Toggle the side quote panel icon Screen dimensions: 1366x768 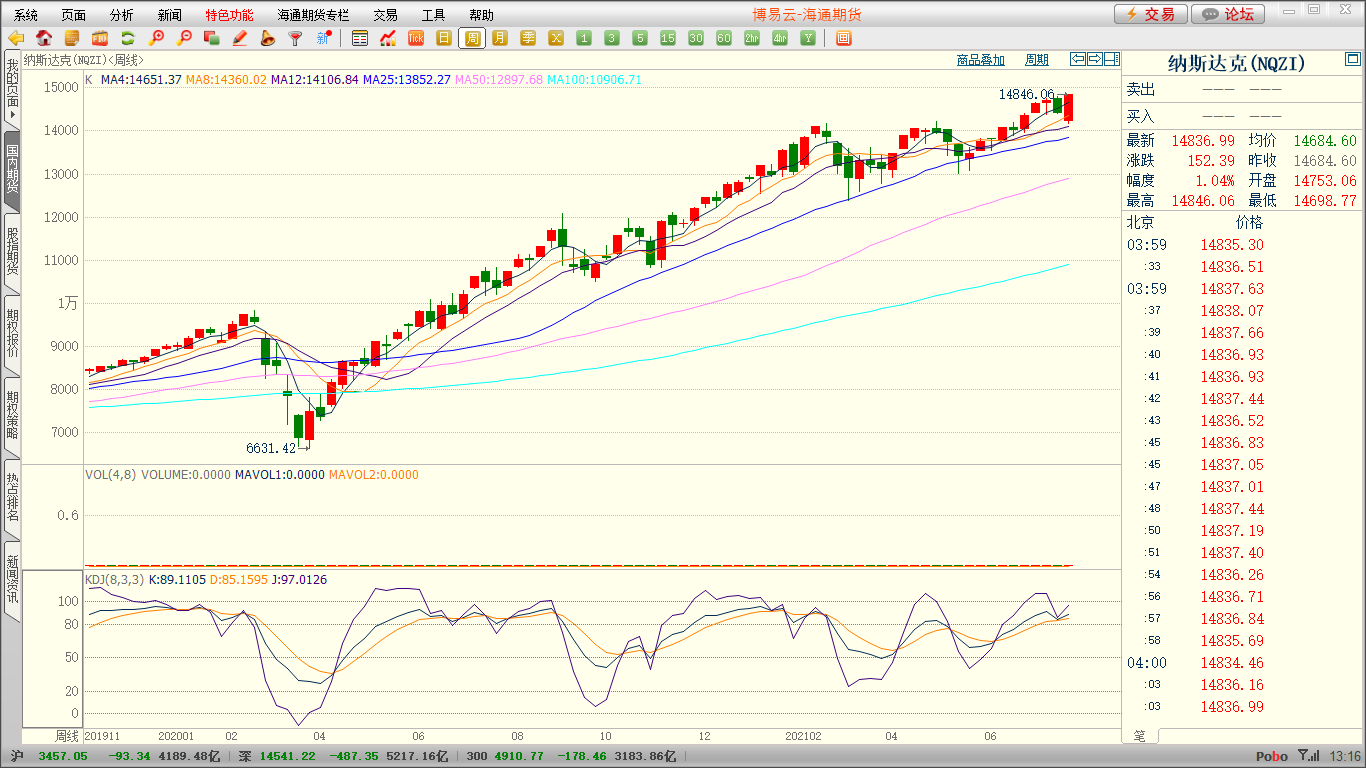tap(1112, 59)
